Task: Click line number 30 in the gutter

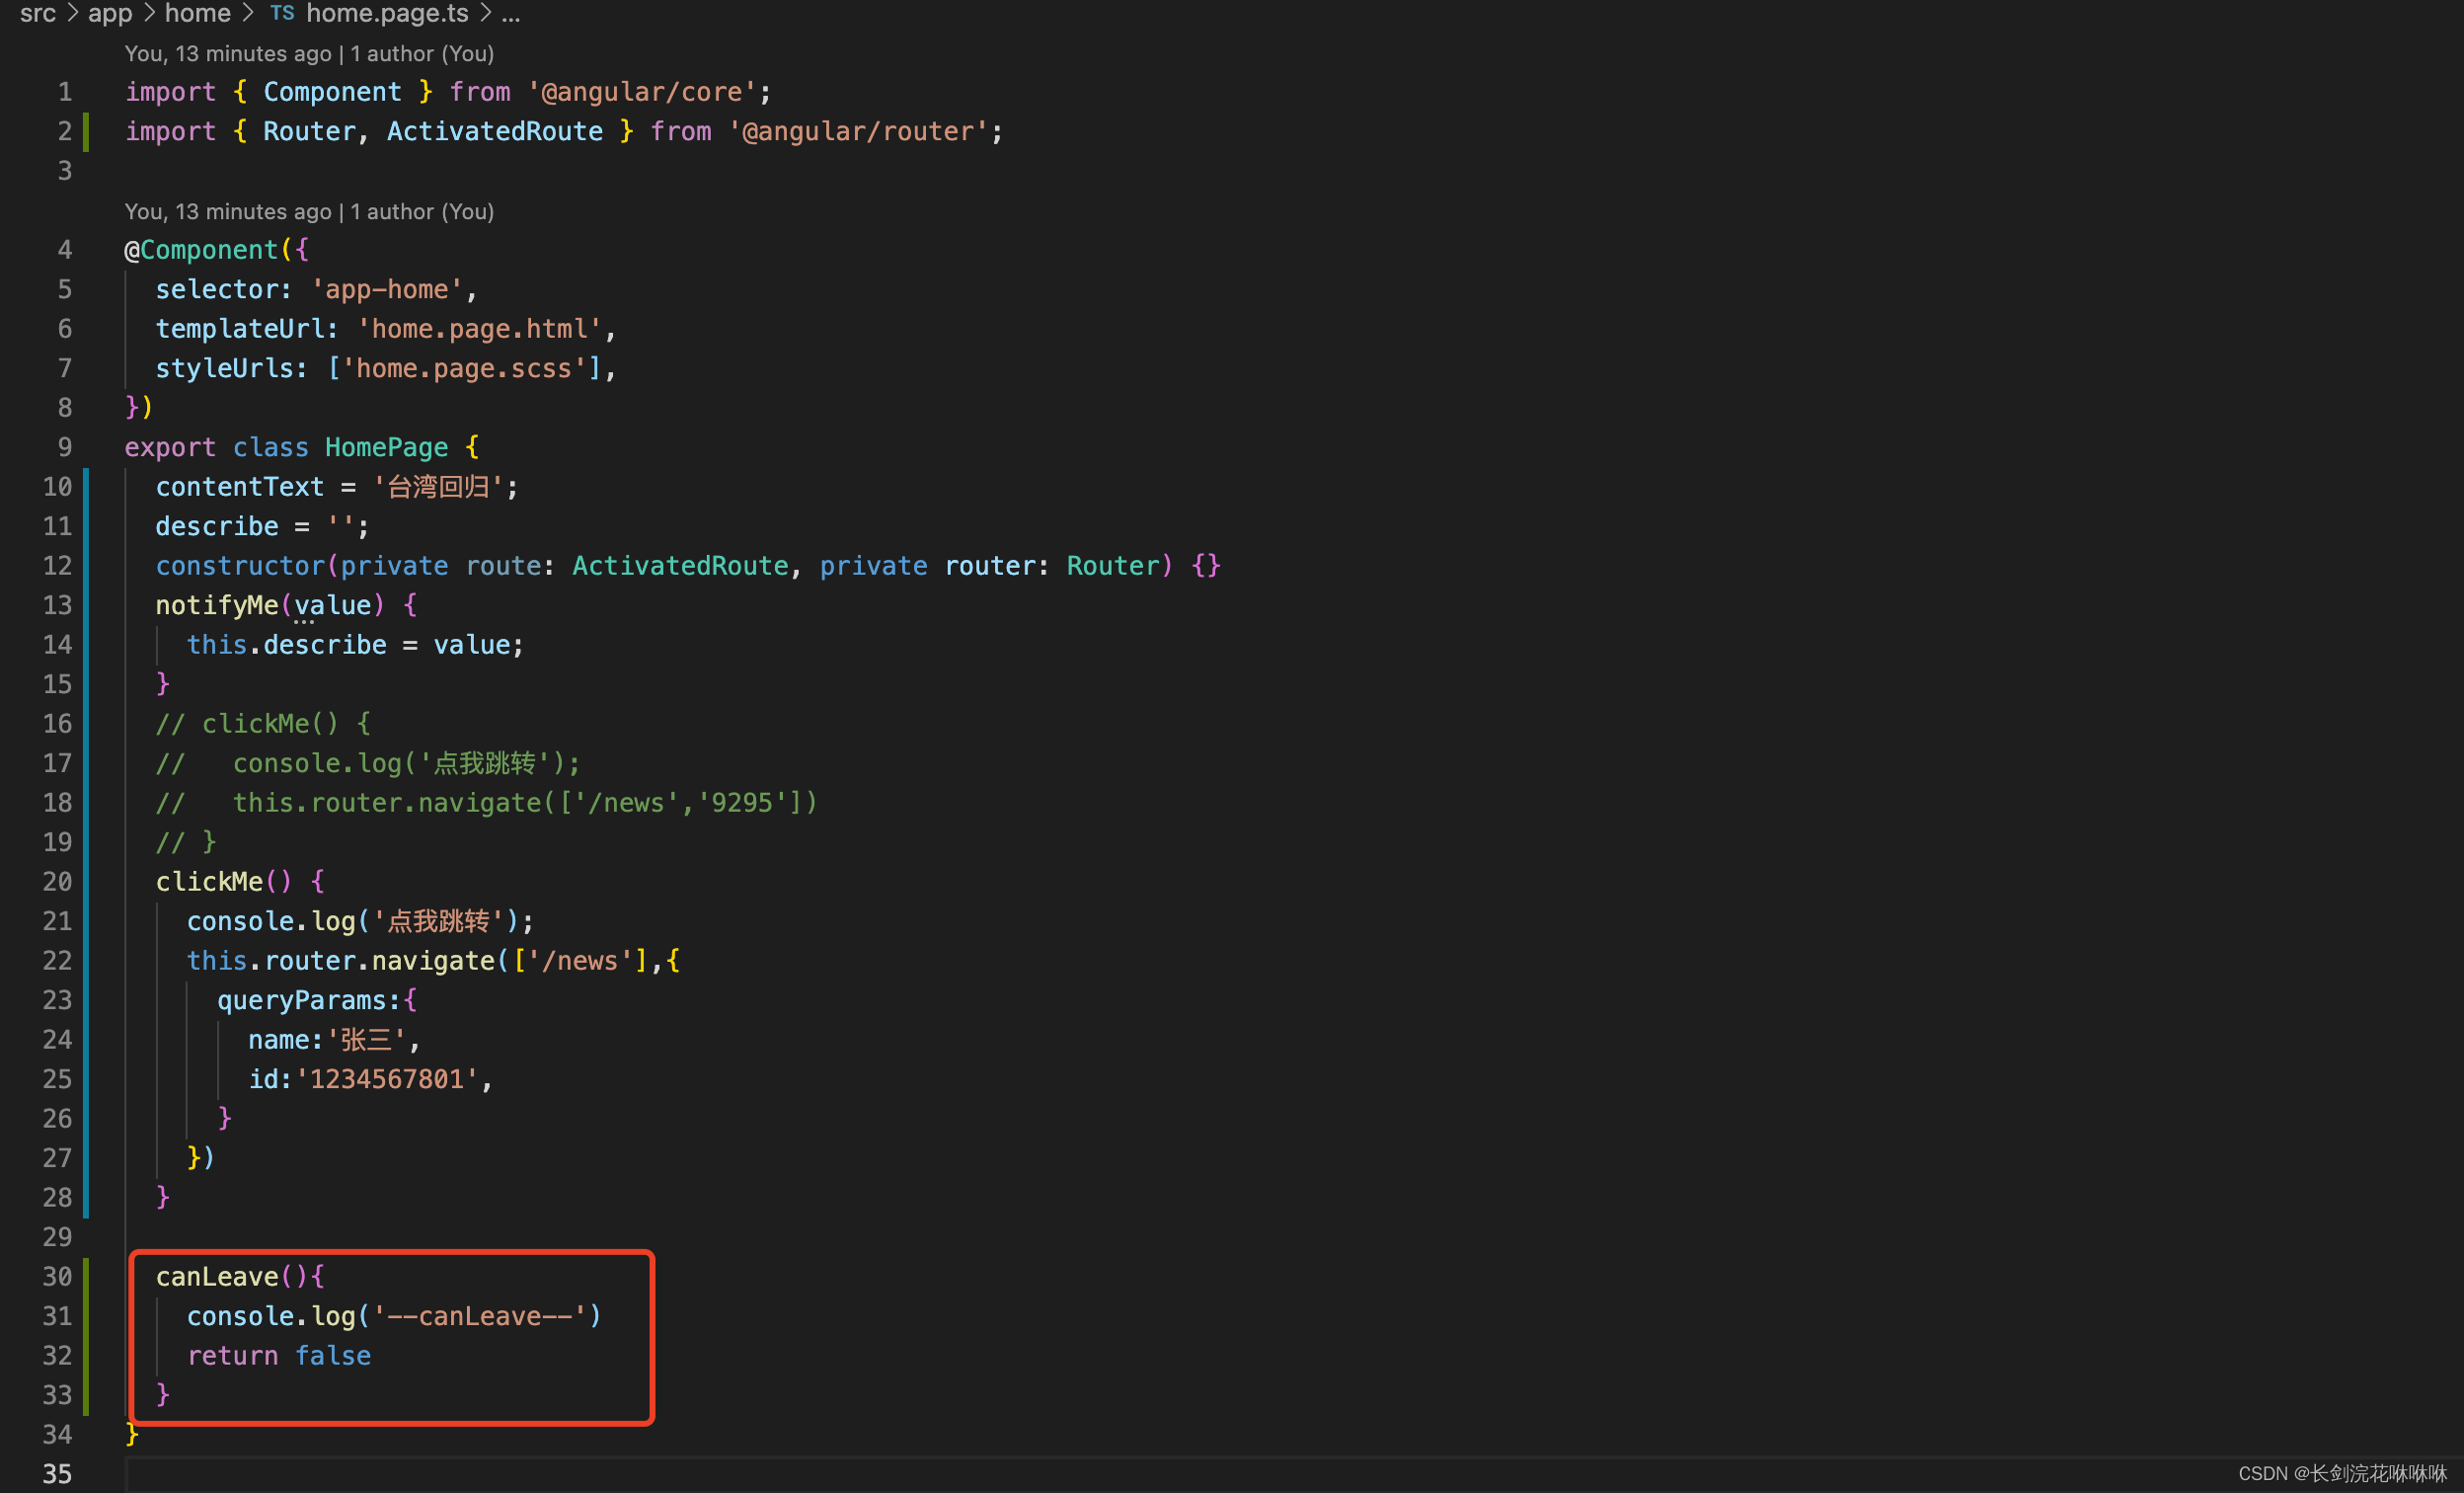Action: tap(57, 1277)
